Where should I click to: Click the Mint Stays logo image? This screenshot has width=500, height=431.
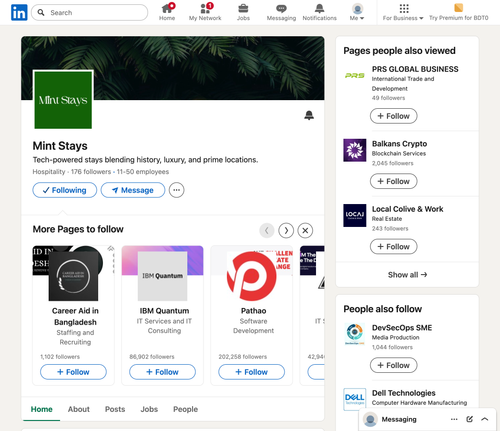[63, 100]
